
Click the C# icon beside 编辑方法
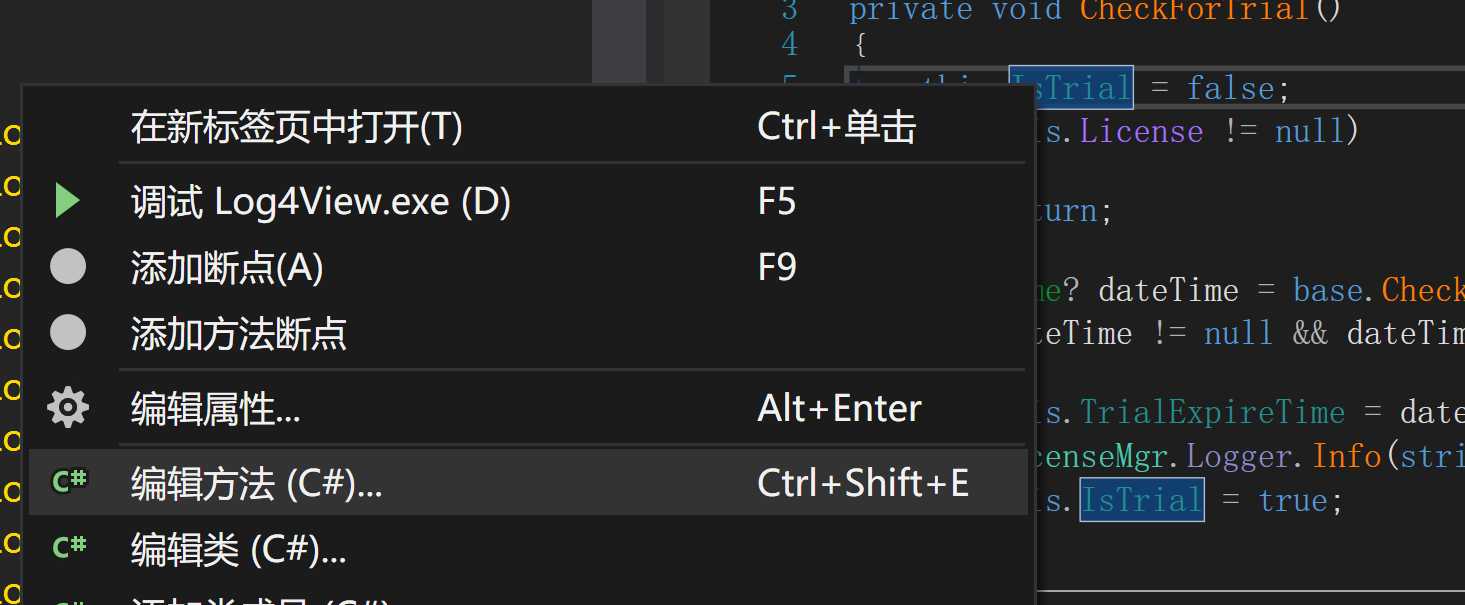pyautogui.click(x=69, y=483)
